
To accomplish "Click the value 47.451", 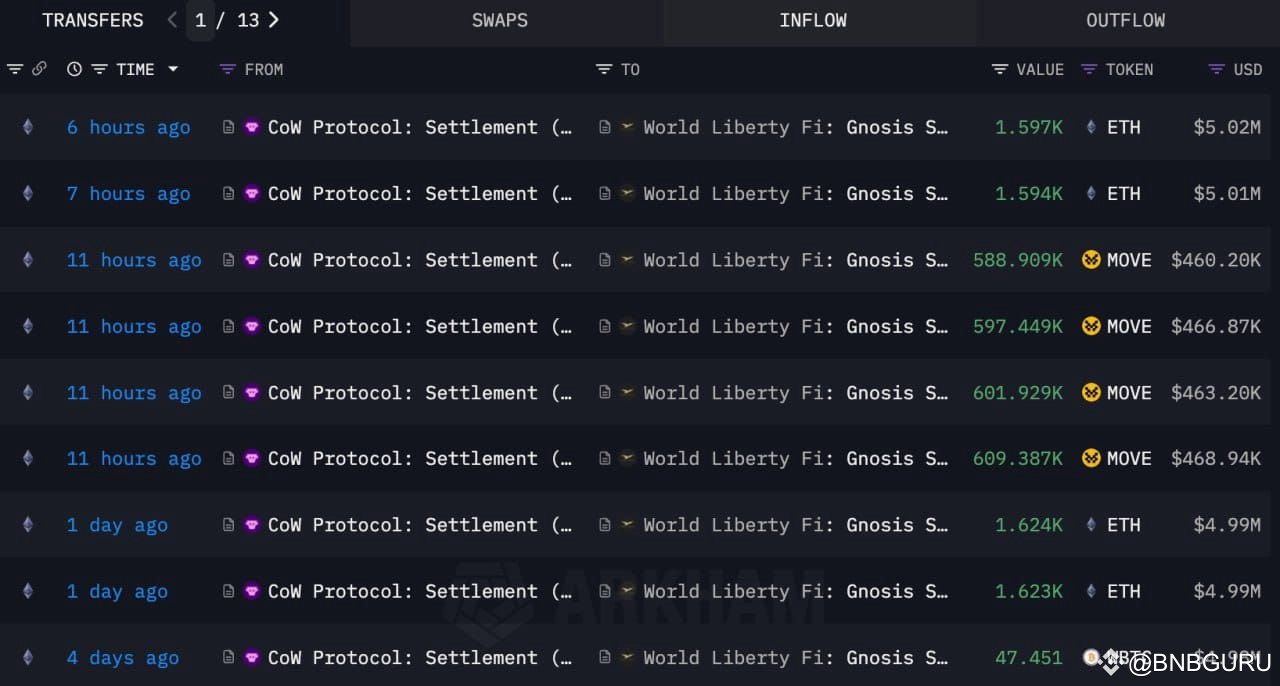I will click(x=1029, y=657).
